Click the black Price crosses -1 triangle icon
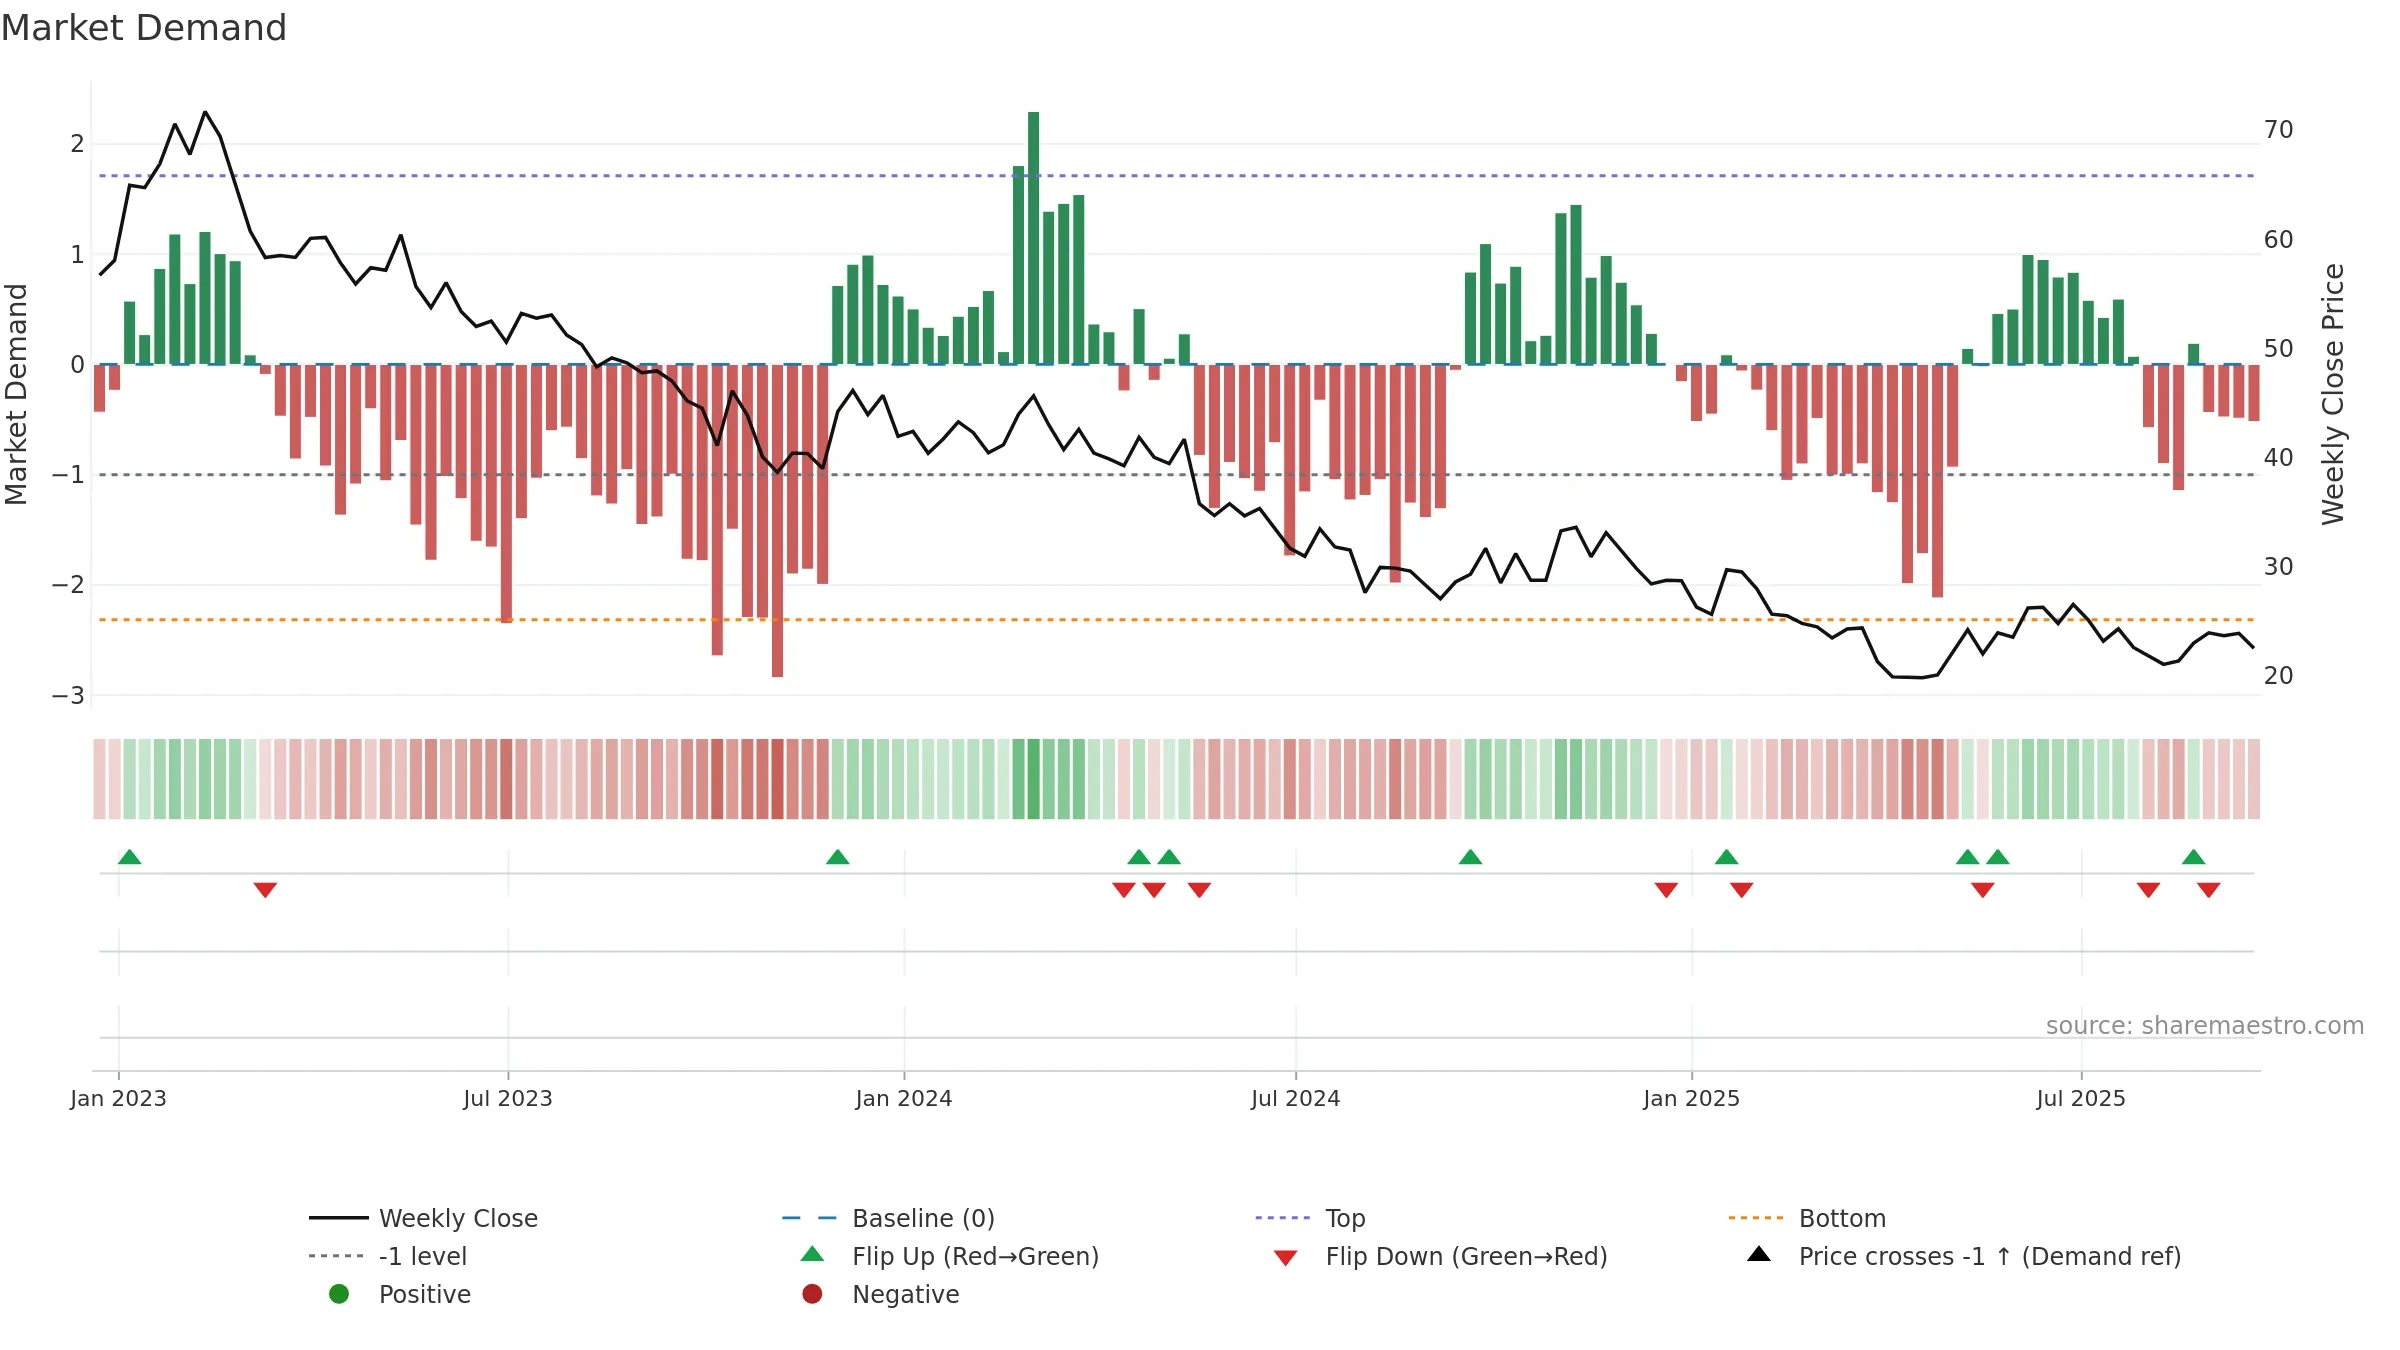The height and width of the screenshot is (1350, 2400). pyautogui.click(x=1759, y=1254)
